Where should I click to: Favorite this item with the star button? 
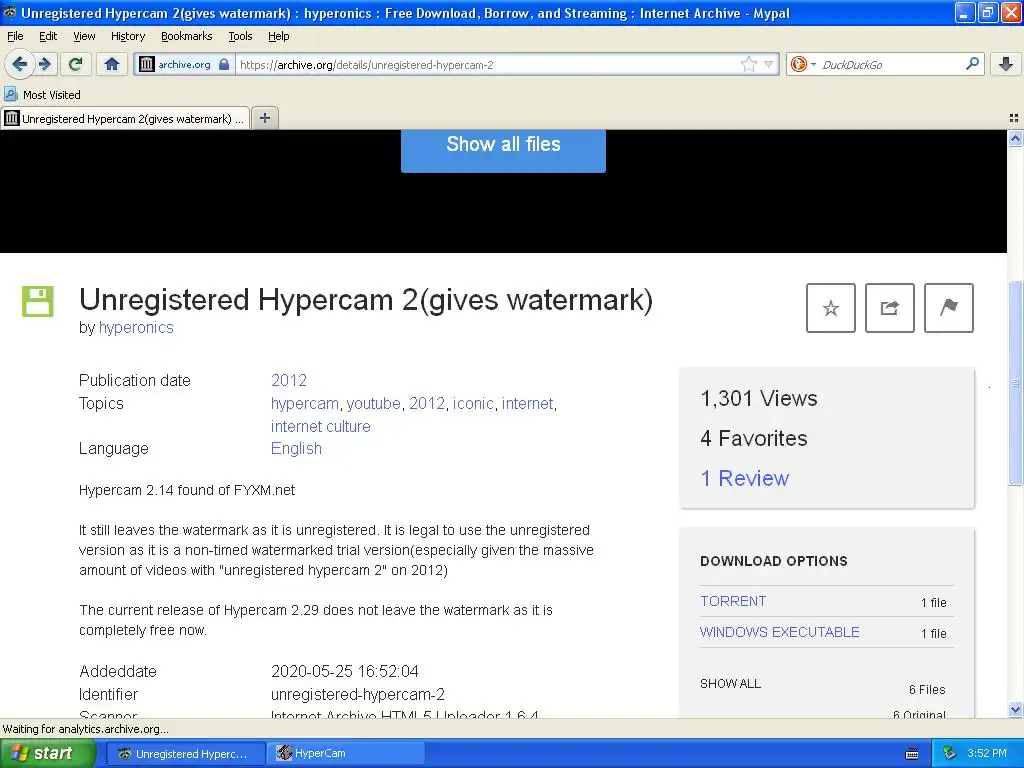830,308
